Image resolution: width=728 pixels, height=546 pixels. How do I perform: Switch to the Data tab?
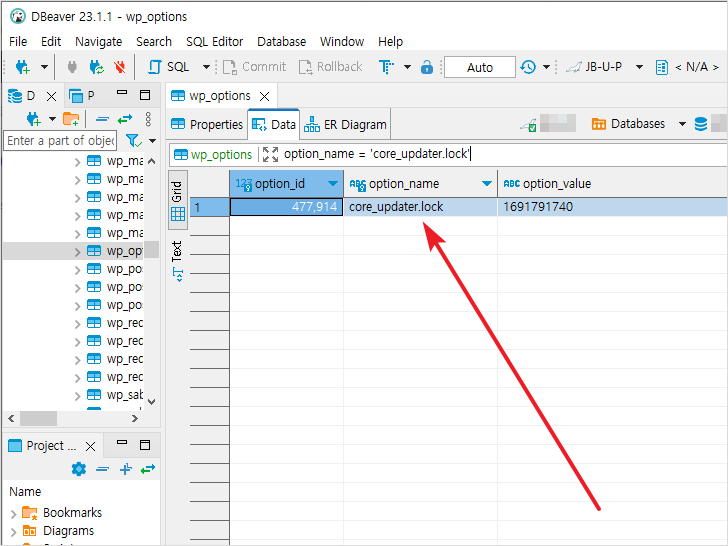click(x=274, y=124)
